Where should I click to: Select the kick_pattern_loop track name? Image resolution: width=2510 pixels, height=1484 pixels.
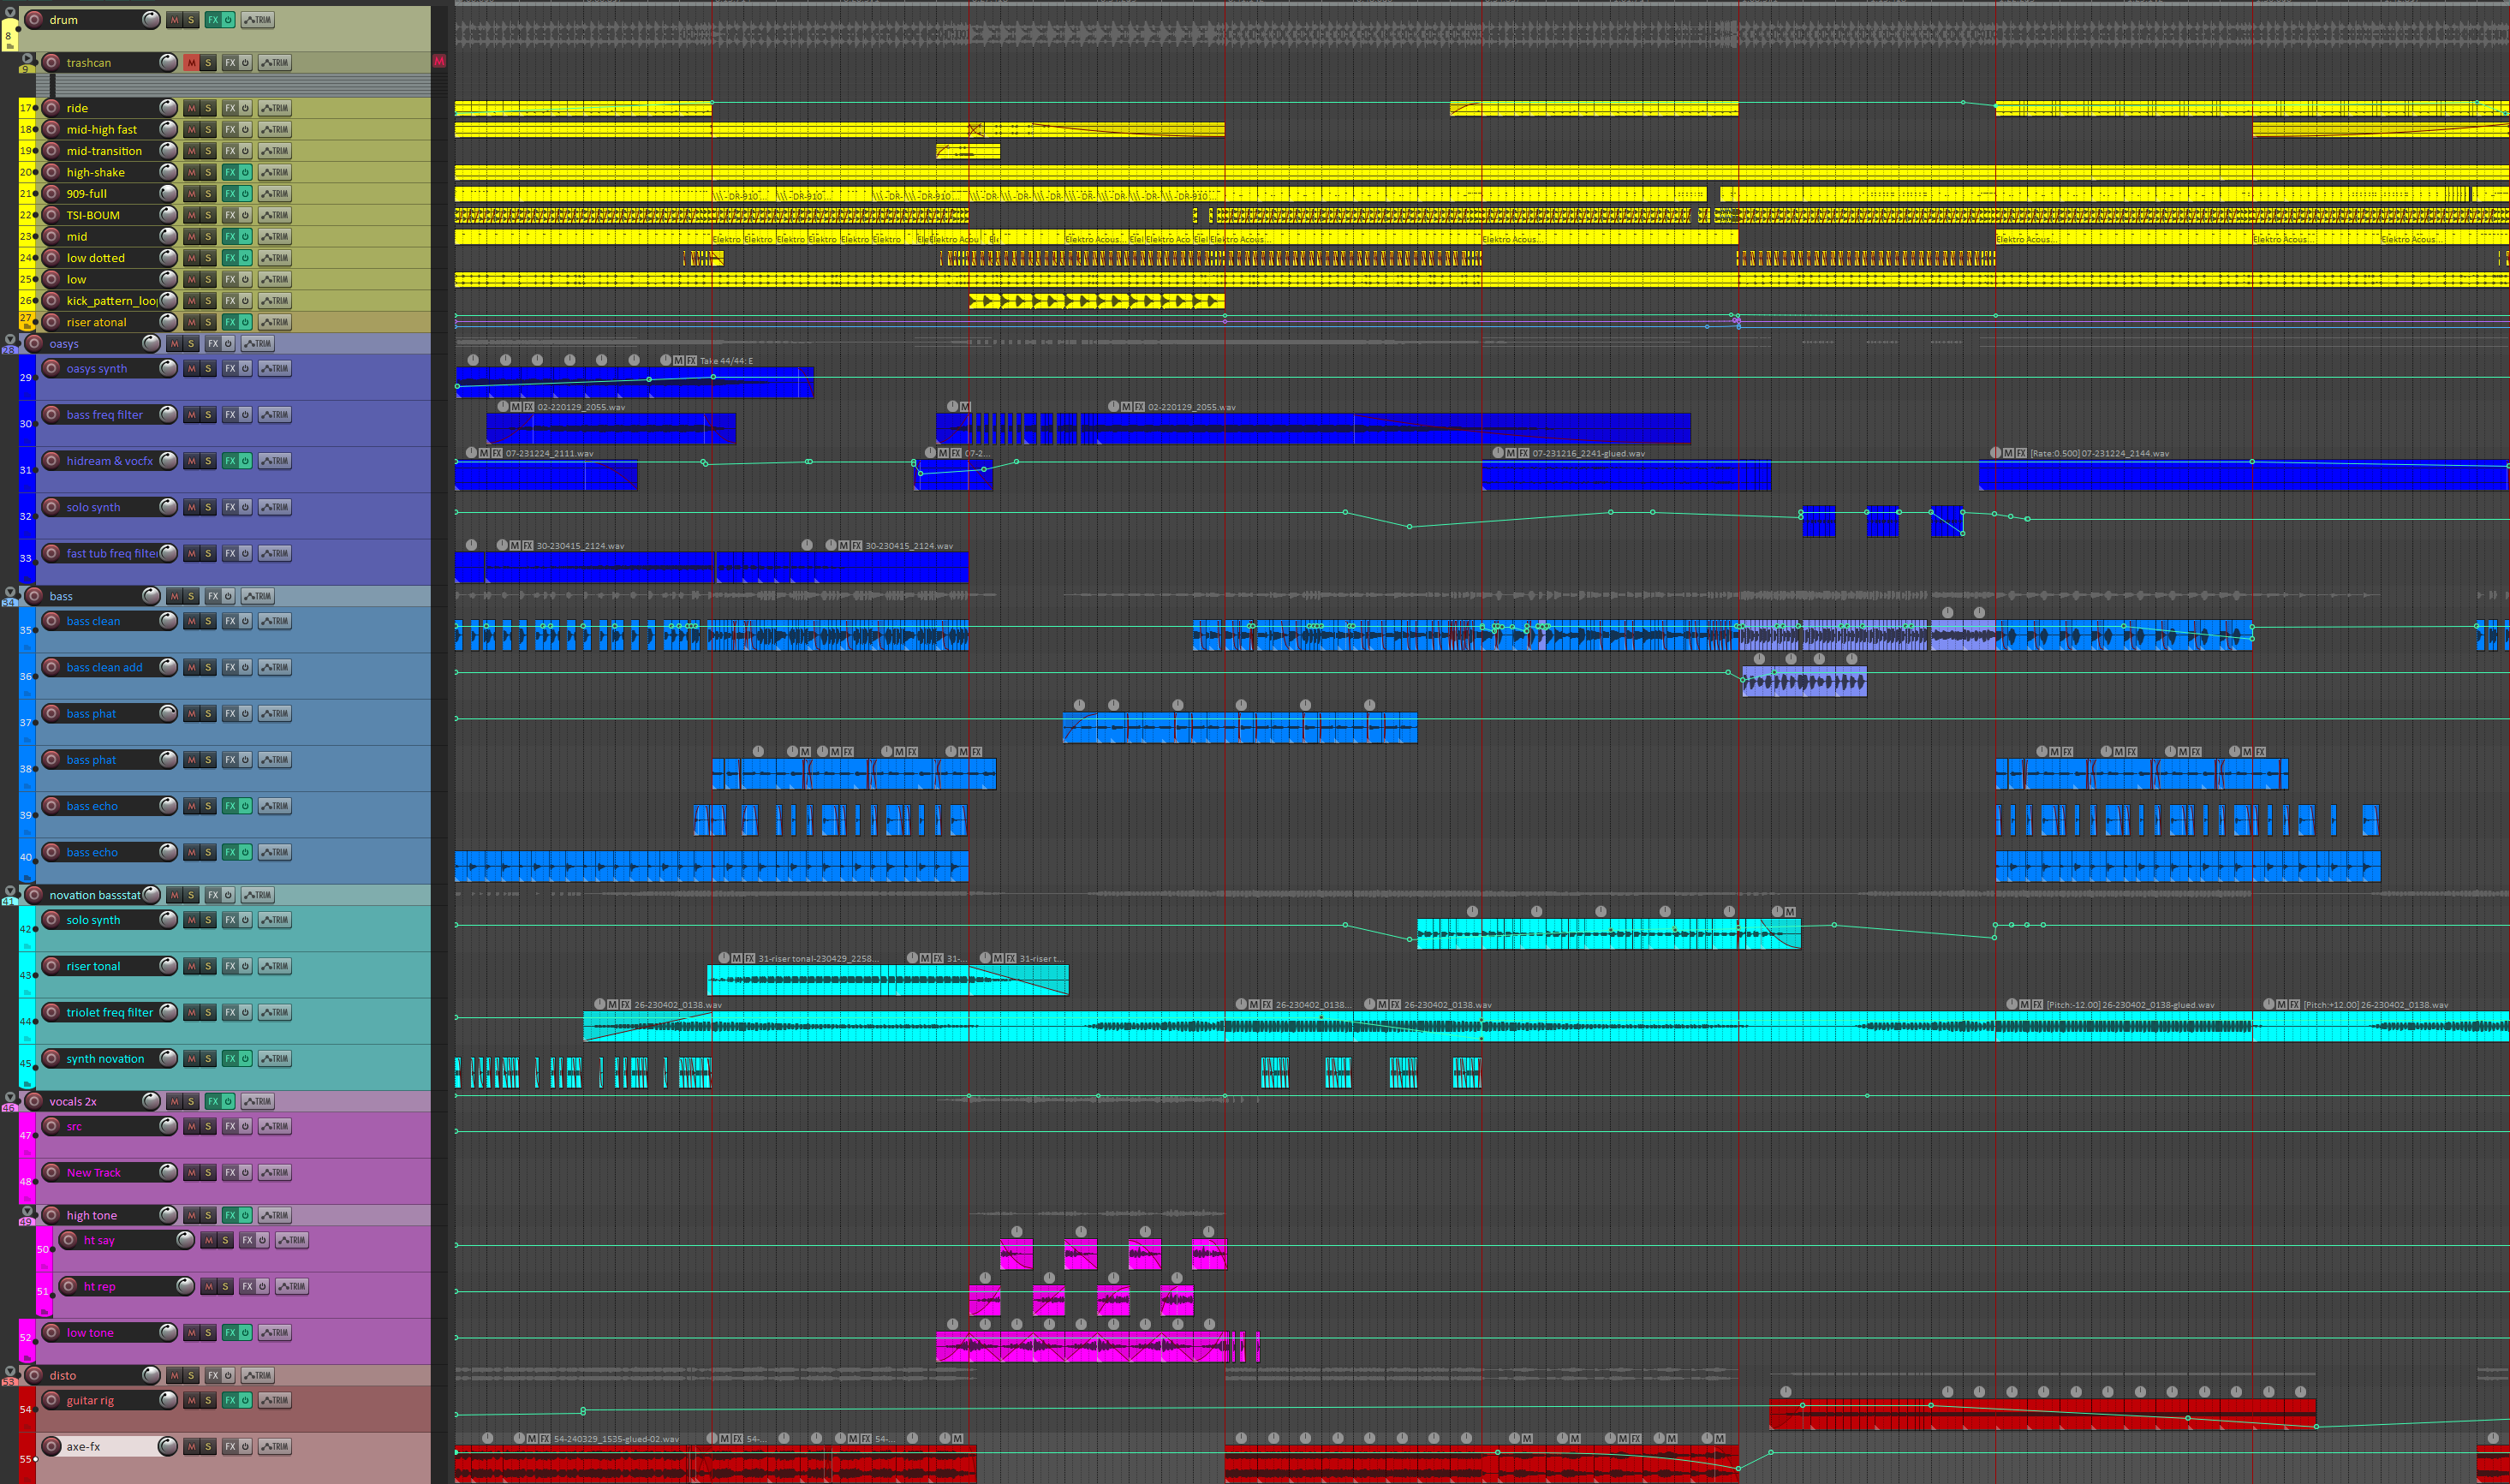click(111, 301)
